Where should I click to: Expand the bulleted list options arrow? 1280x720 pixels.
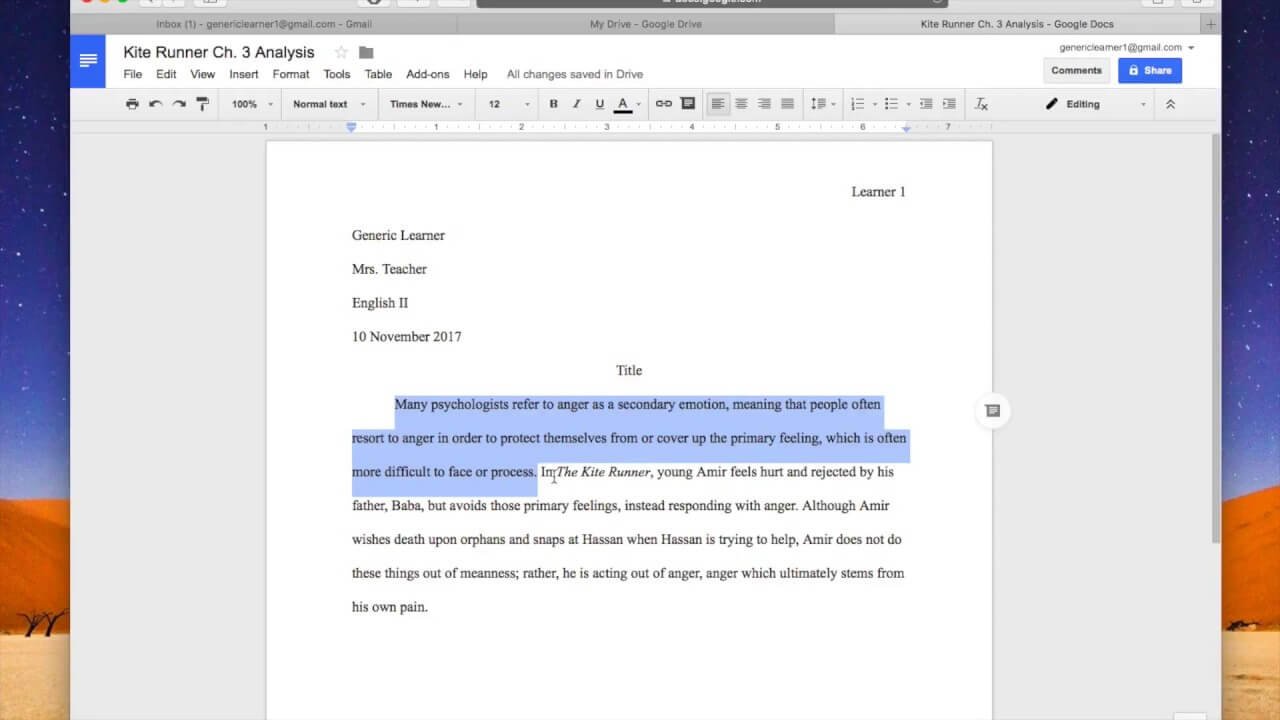tap(908, 104)
